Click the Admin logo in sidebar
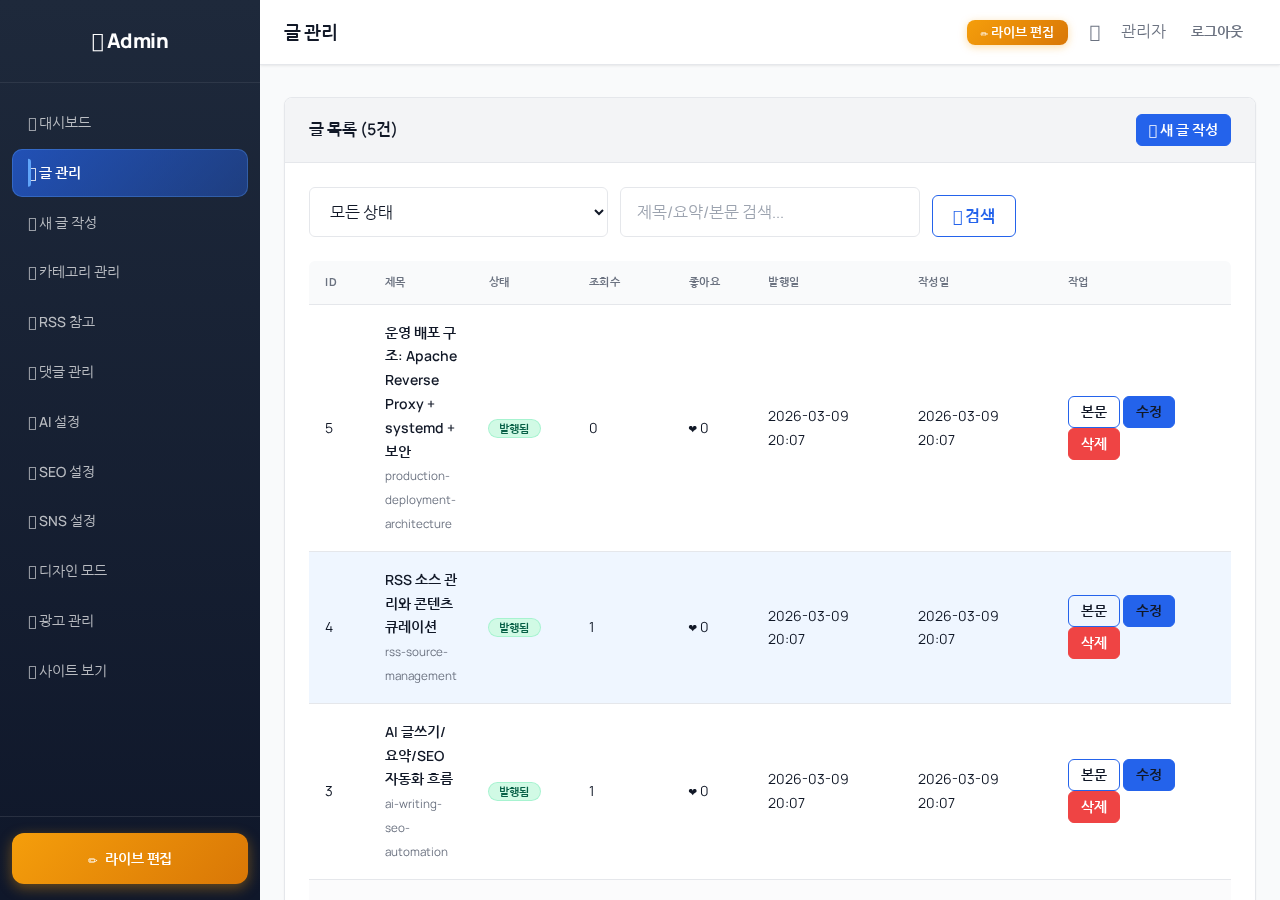This screenshot has height=900, width=1280. [x=130, y=41]
